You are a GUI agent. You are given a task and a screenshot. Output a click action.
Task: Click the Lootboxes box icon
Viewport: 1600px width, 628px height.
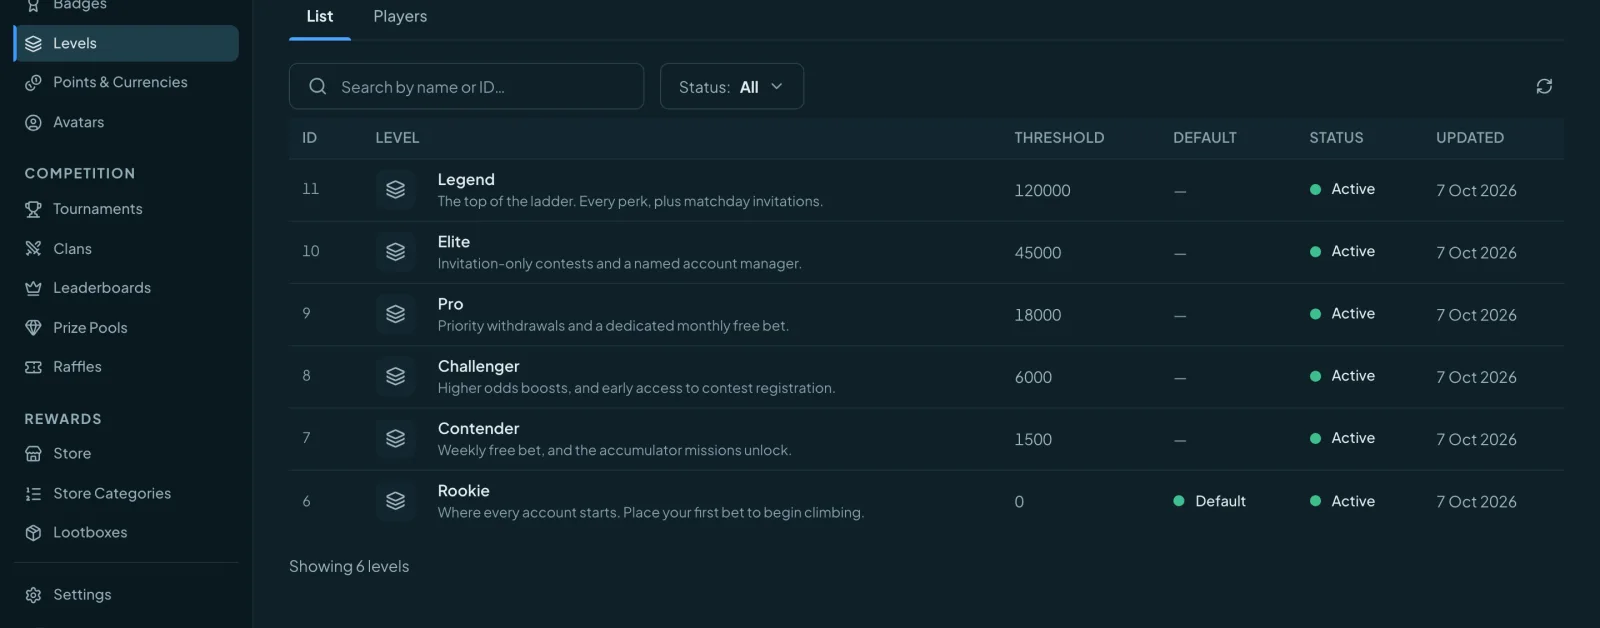(x=33, y=532)
